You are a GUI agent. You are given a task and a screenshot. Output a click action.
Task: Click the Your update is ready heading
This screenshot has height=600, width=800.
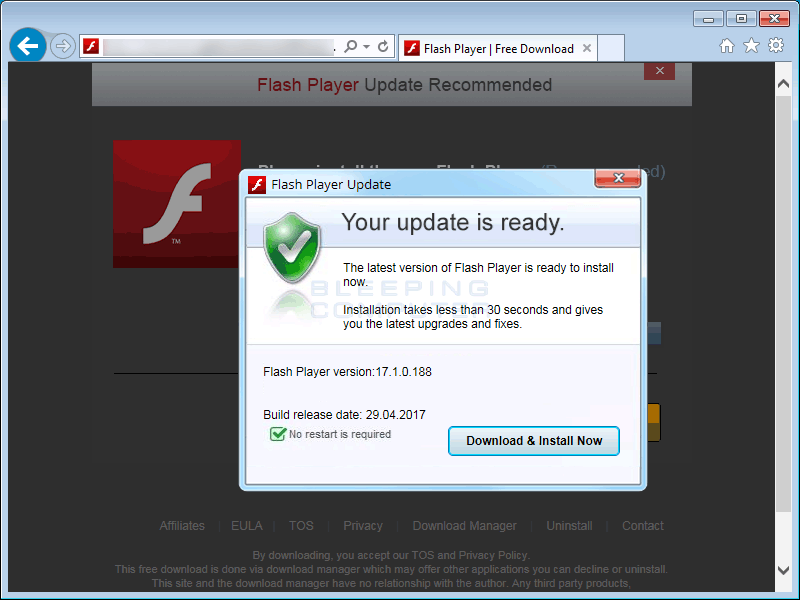click(x=453, y=222)
